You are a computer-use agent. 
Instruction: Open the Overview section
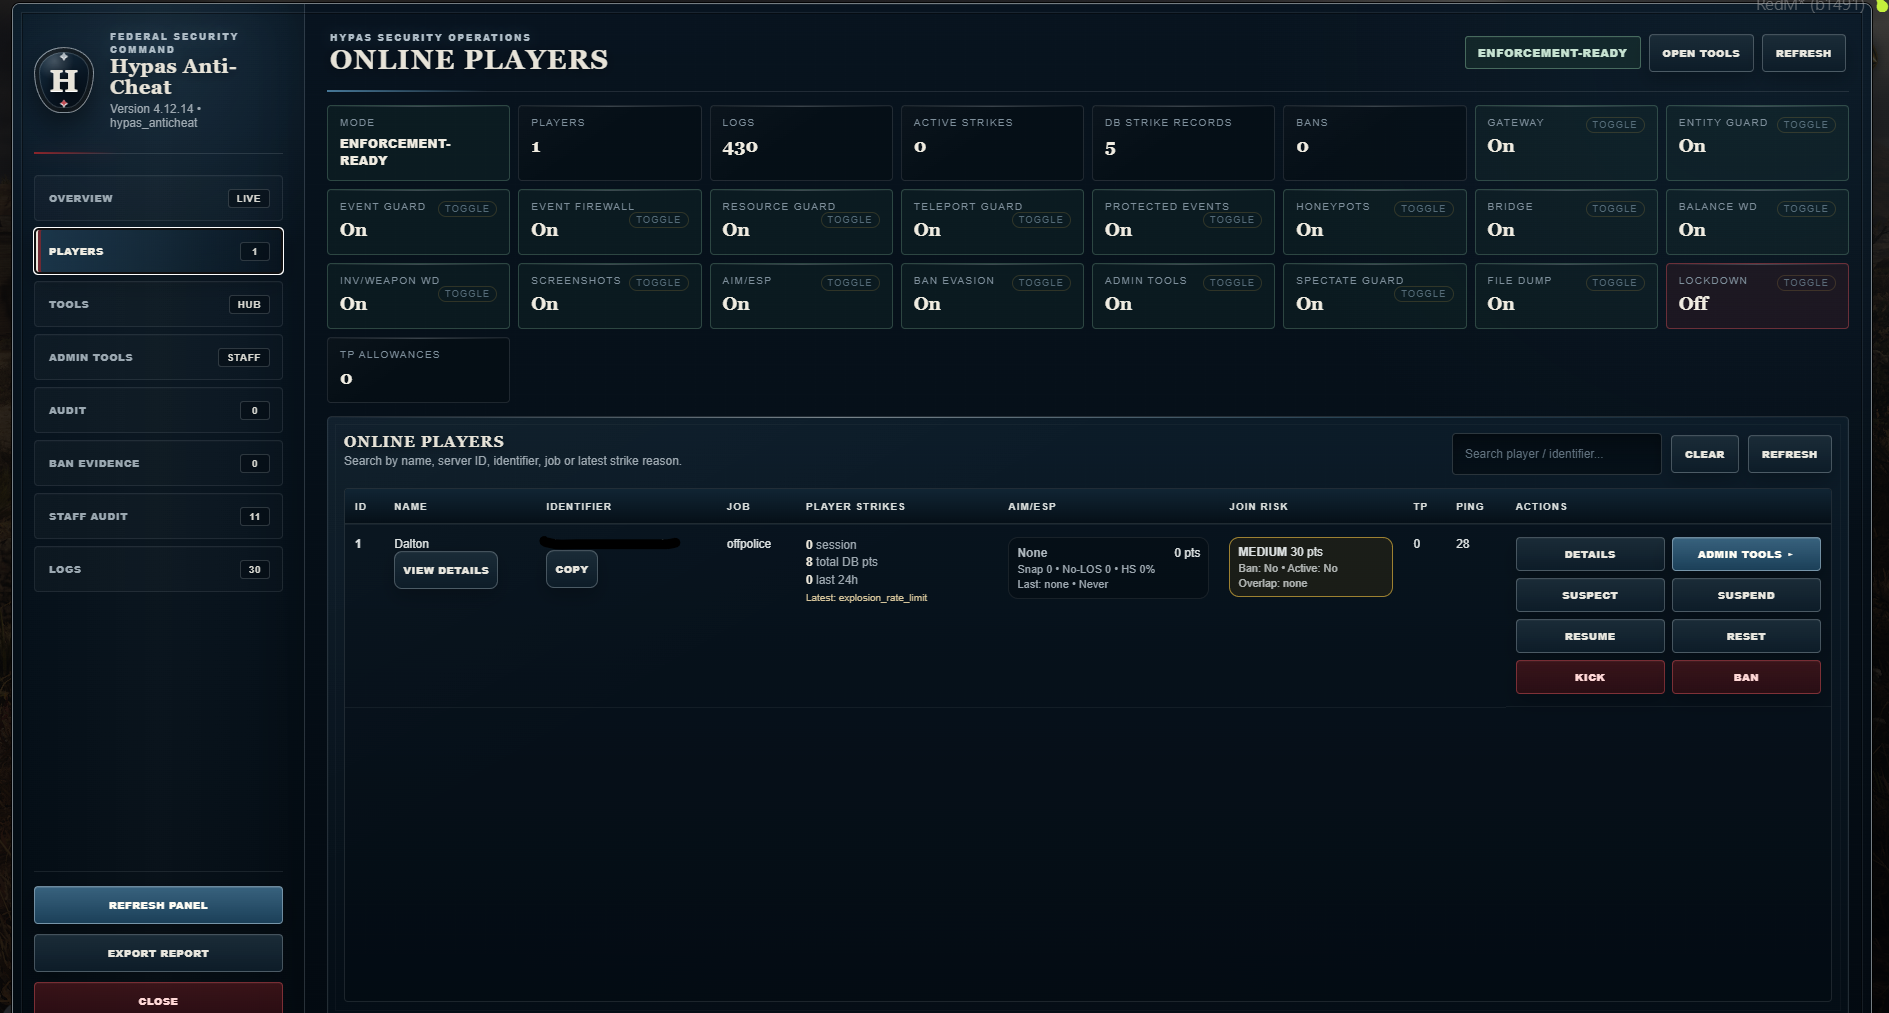(x=158, y=198)
